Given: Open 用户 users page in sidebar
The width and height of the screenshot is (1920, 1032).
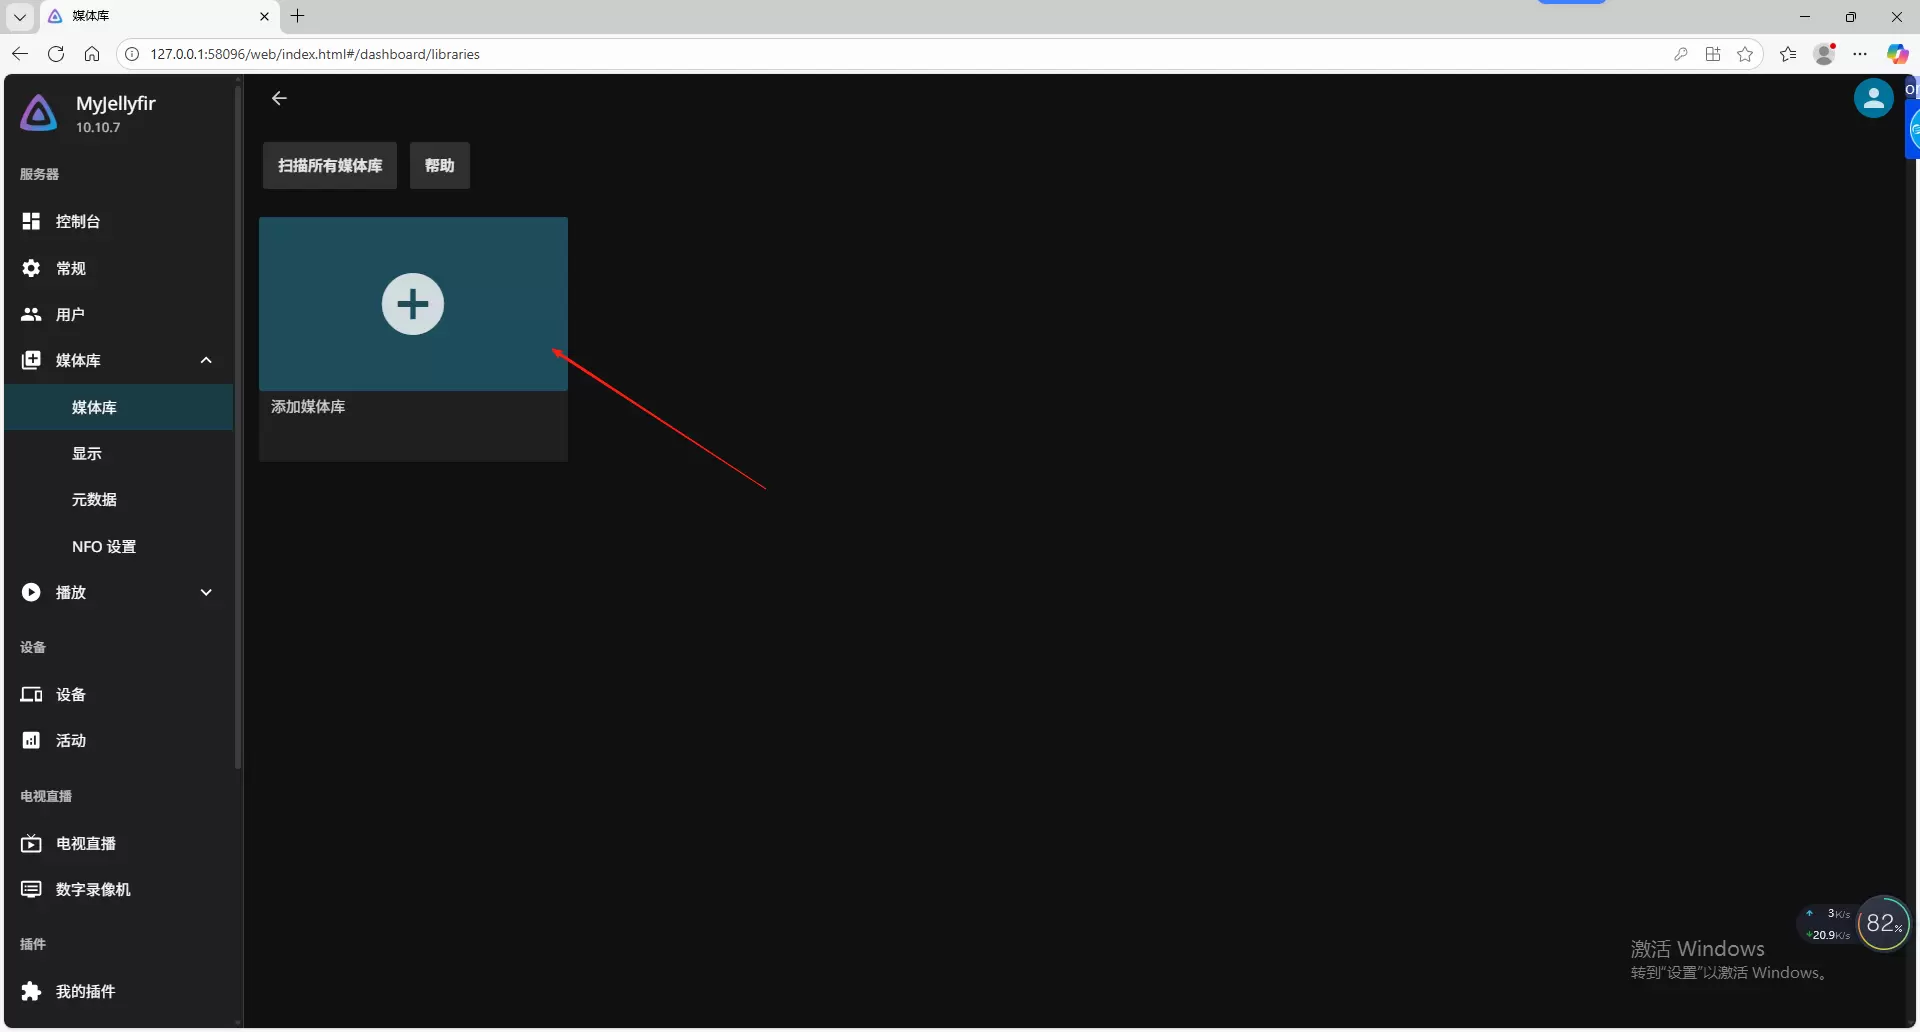Looking at the screenshot, I should tap(70, 314).
